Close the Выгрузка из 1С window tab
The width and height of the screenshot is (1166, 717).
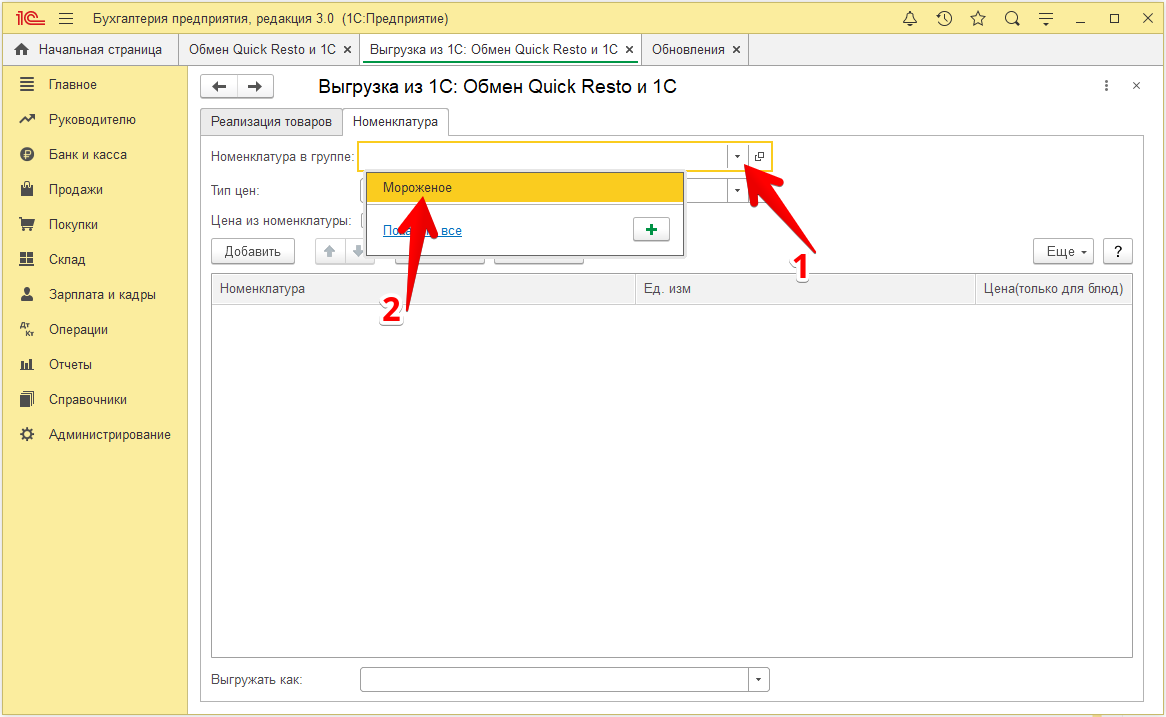click(x=629, y=50)
